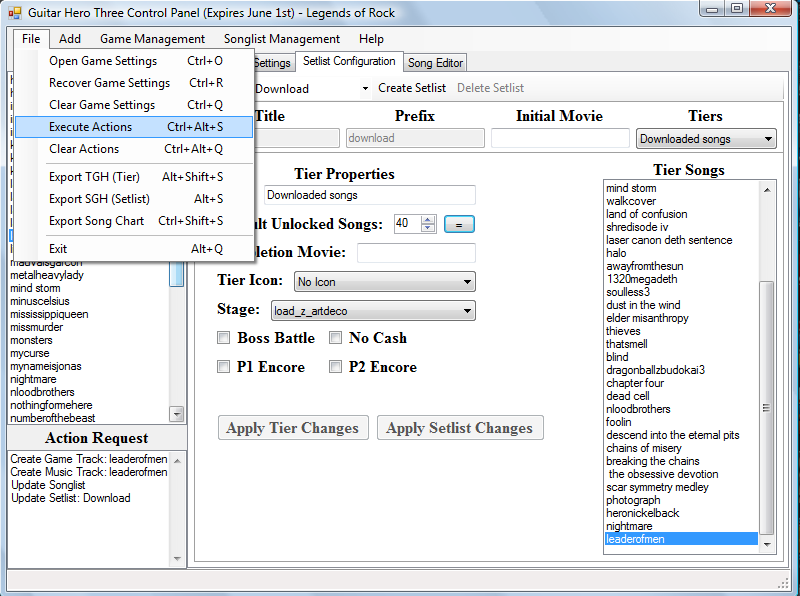The width and height of the screenshot is (800, 596).
Task: Maximize the Control Panel window
Action: (737, 9)
